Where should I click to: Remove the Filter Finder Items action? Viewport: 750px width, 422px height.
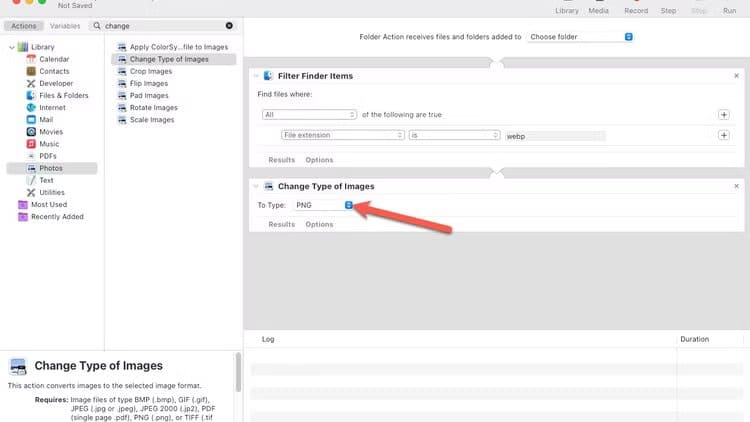736,76
